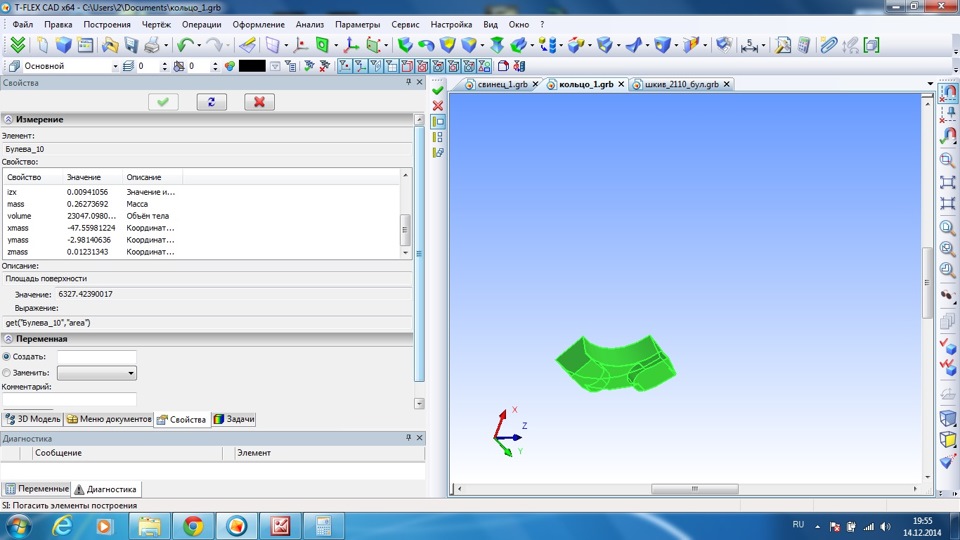Viewport: 960px width, 540px height.
Task: Open Google Chrome from the taskbar
Action: 193,525
